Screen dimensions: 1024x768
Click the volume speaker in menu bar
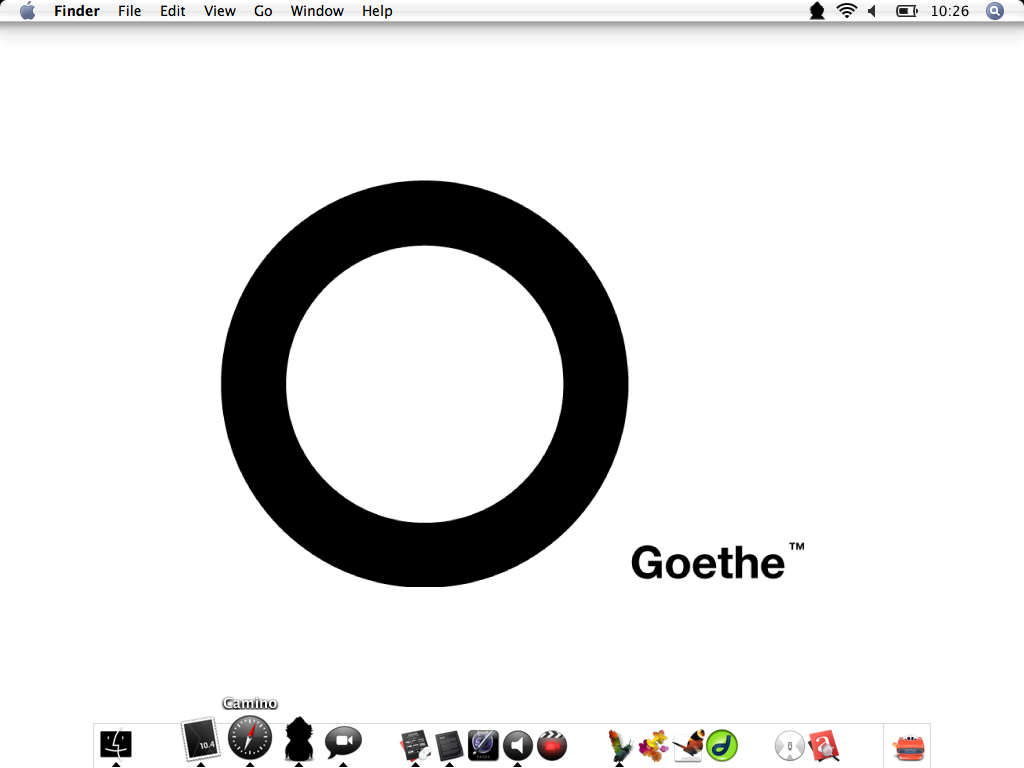click(x=872, y=11)
